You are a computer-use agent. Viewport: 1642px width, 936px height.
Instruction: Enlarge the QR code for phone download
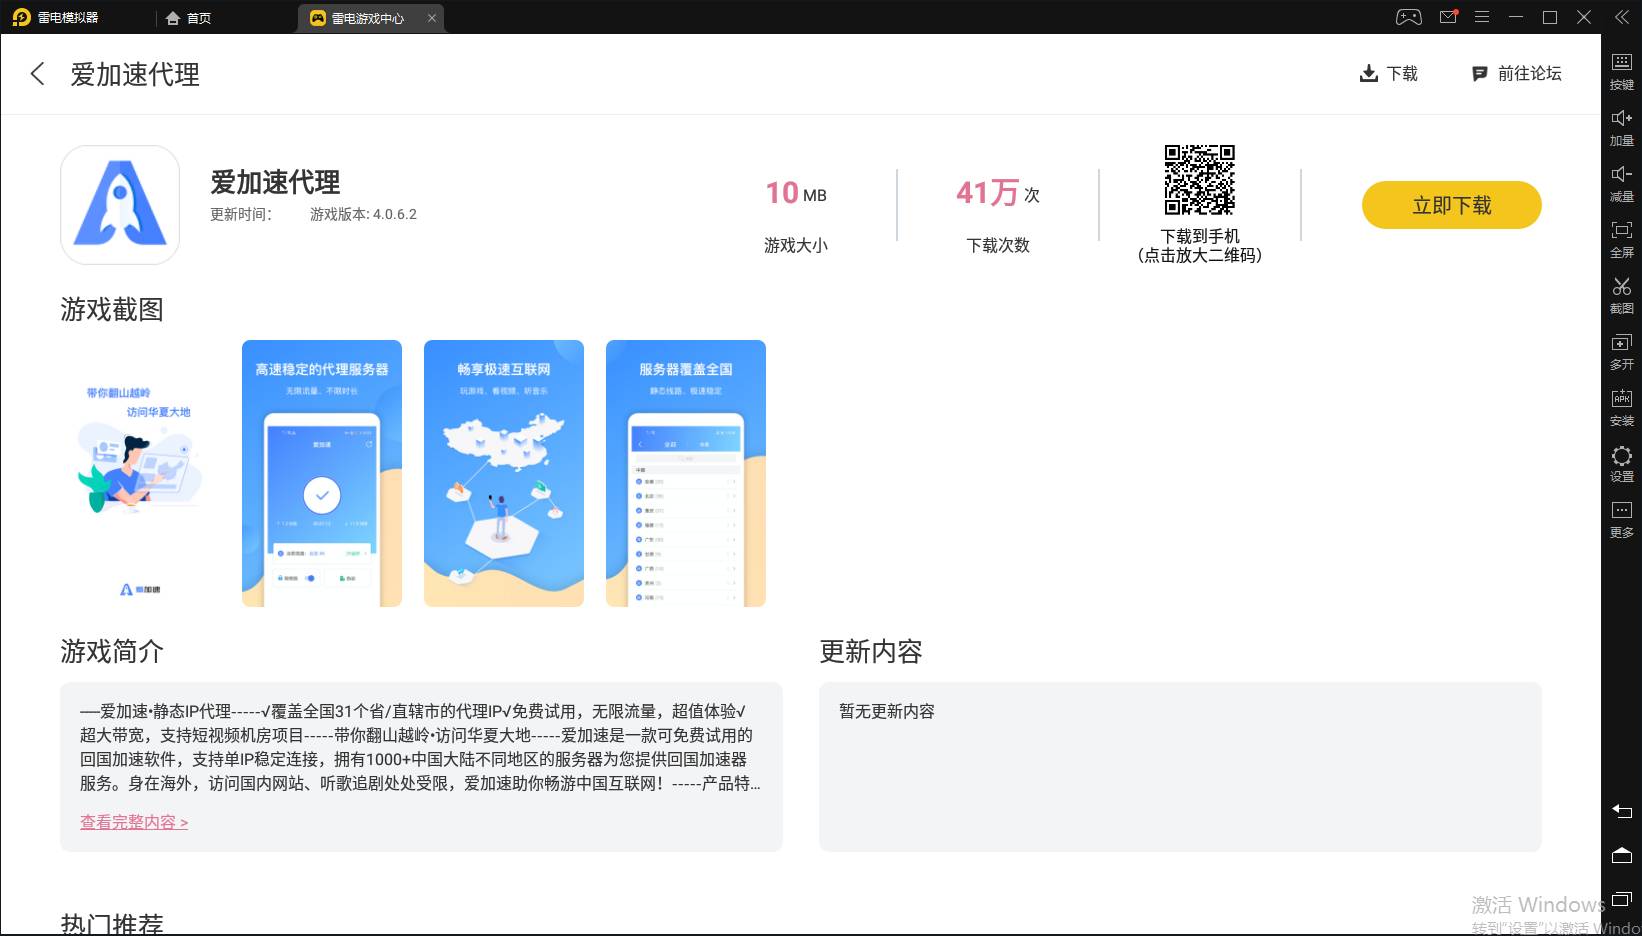[x=1199, y=180]
